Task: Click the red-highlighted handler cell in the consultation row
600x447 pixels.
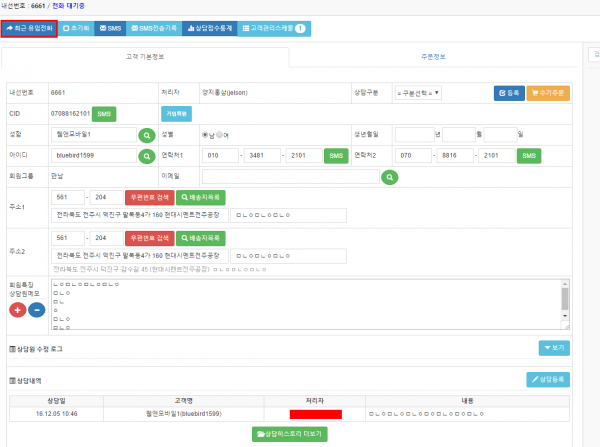Action: click(x=316, y=412)
